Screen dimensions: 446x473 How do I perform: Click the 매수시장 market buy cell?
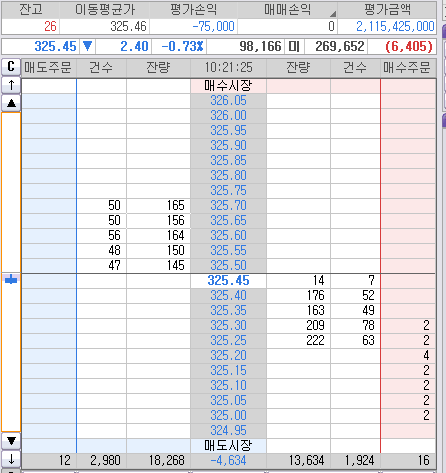point(228,86)
